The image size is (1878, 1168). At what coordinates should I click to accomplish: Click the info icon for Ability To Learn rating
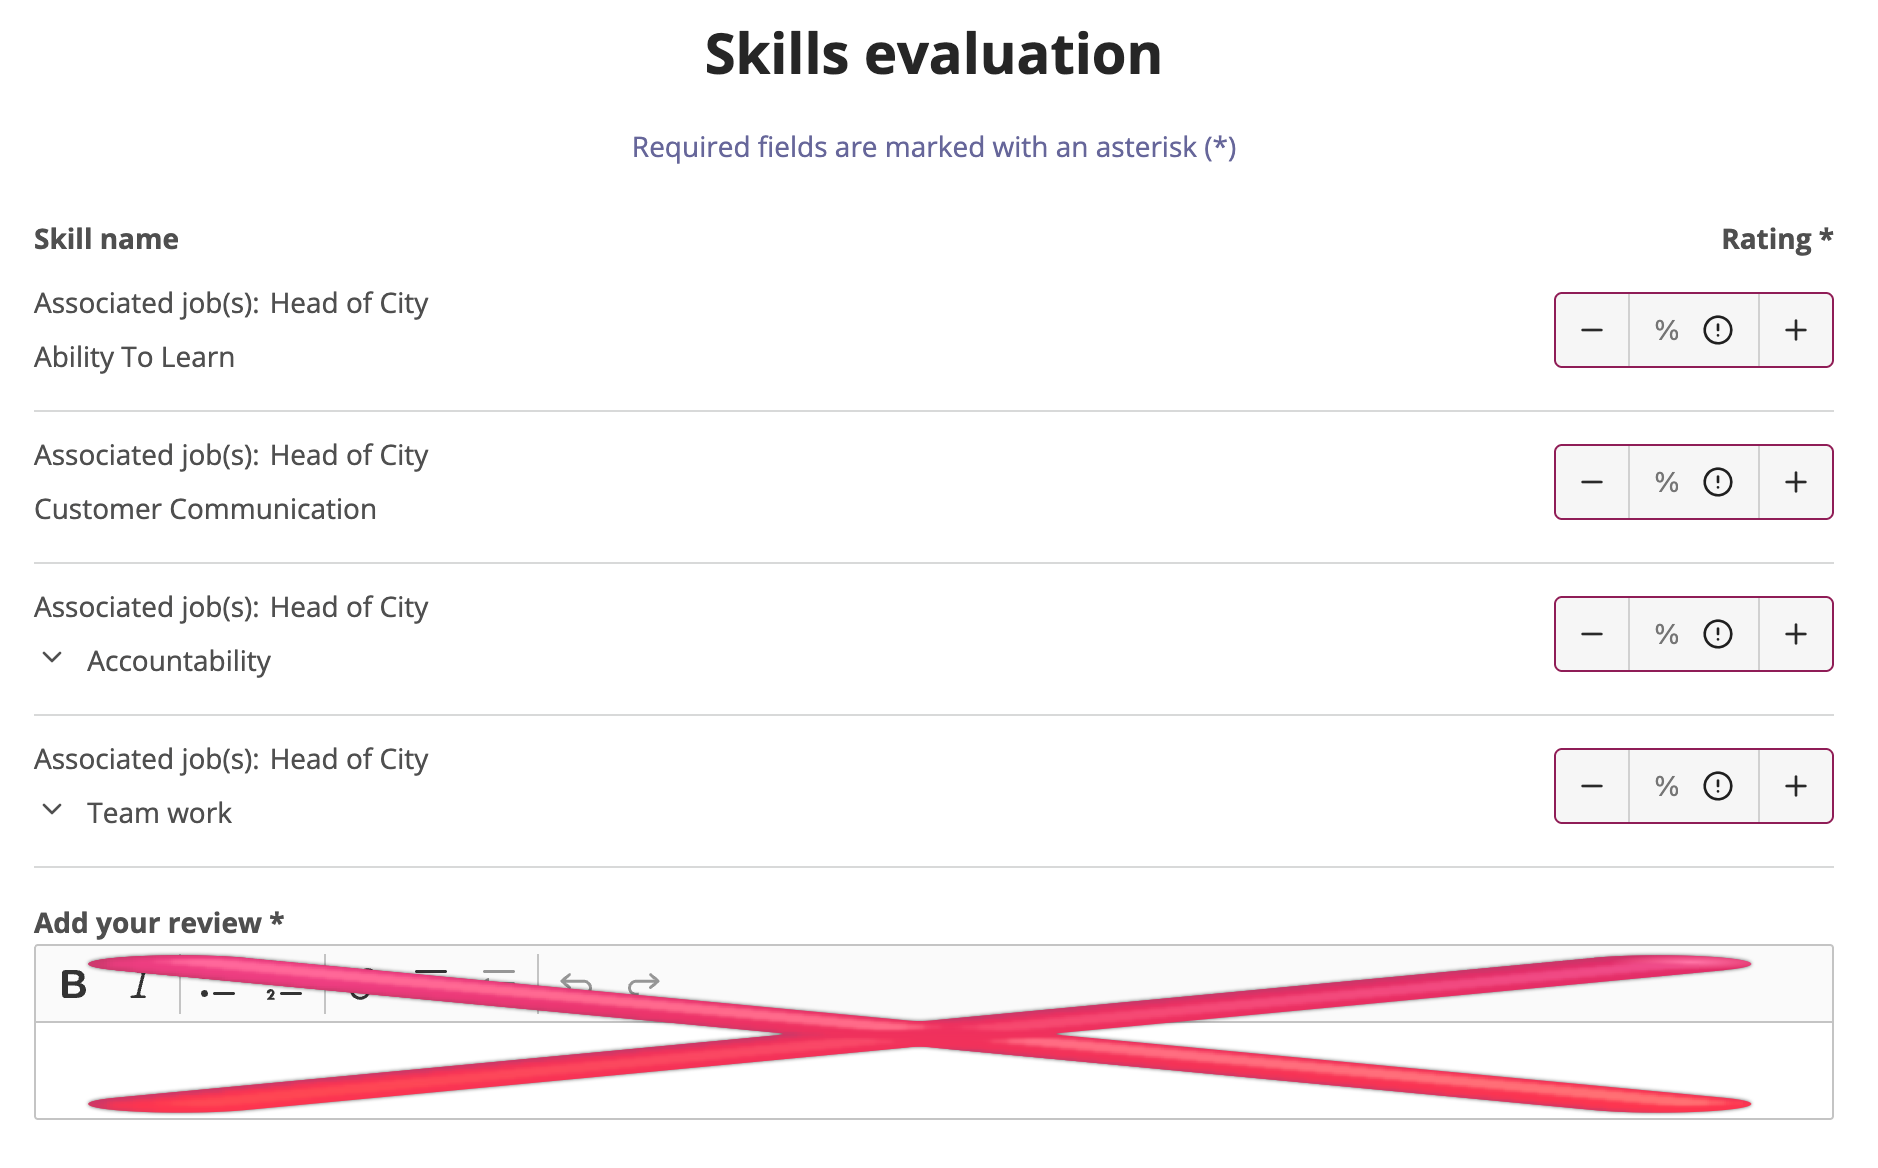coord(1717,330)
